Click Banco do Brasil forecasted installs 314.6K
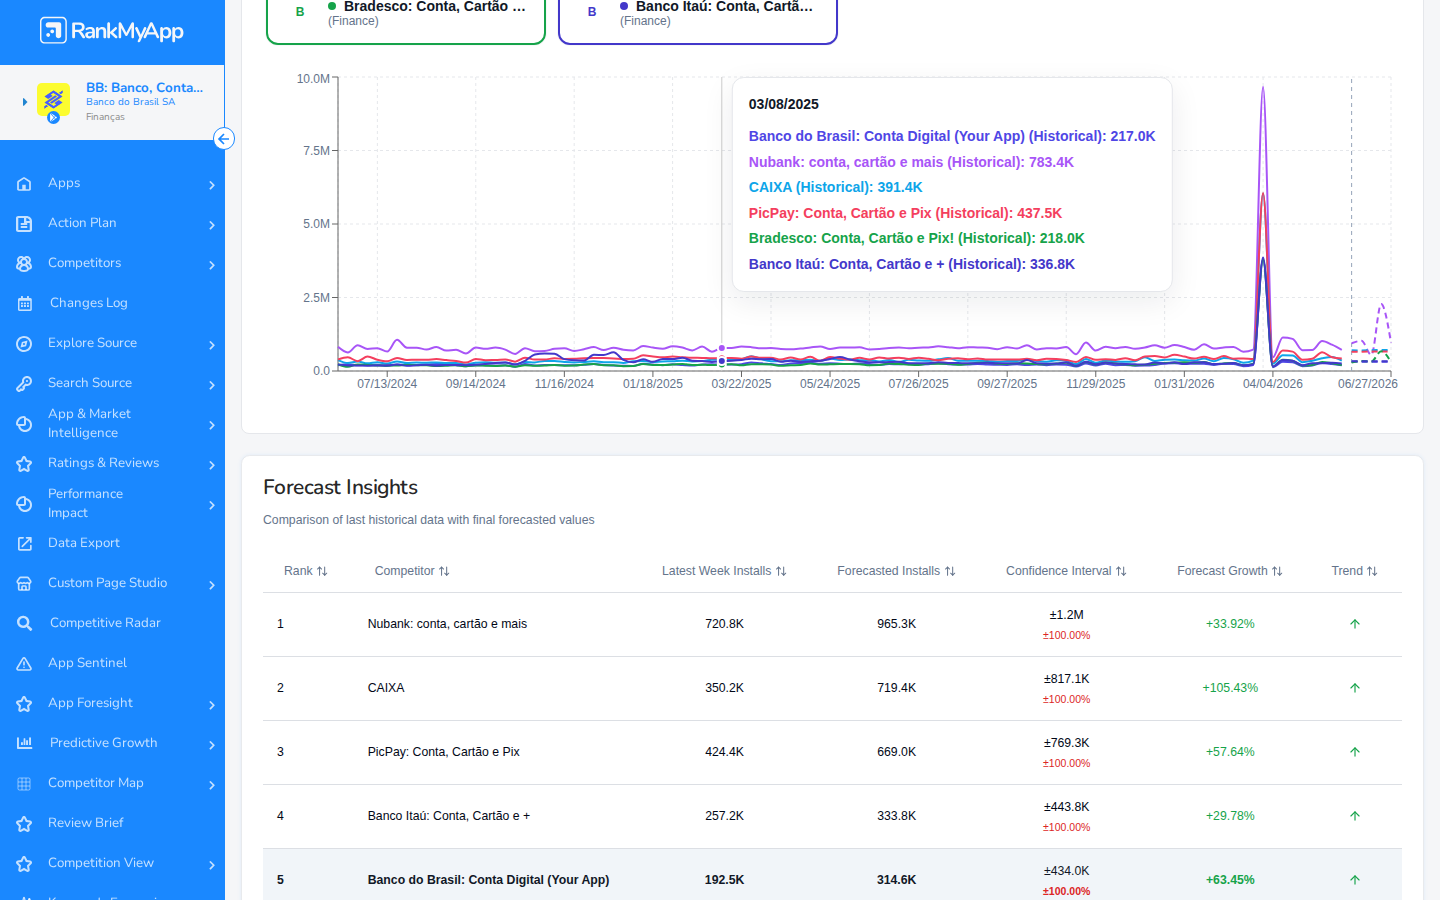This screenshot has width=1440, height=900. pos(896,880)
